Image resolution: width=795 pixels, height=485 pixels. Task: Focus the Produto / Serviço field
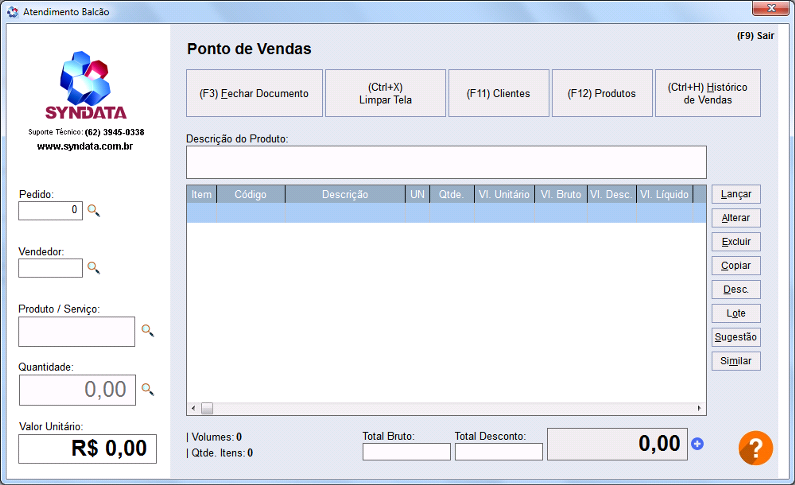coord(77,331)
